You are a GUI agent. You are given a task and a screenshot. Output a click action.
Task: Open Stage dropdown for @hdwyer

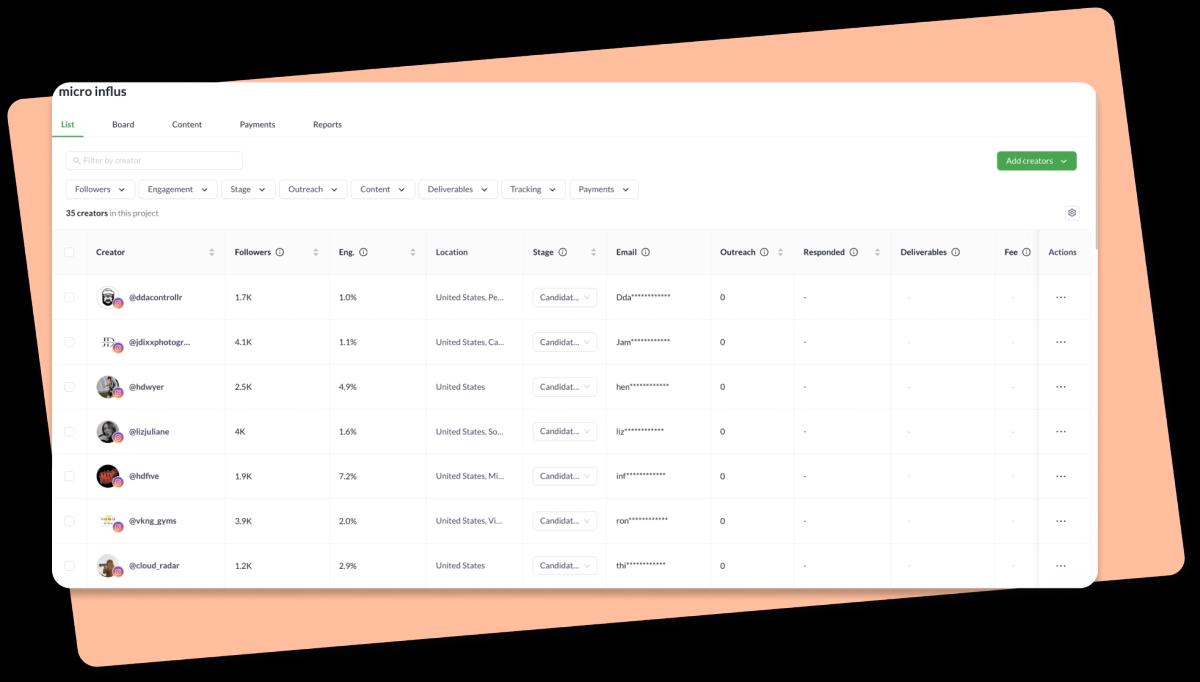tap(565, 387)
